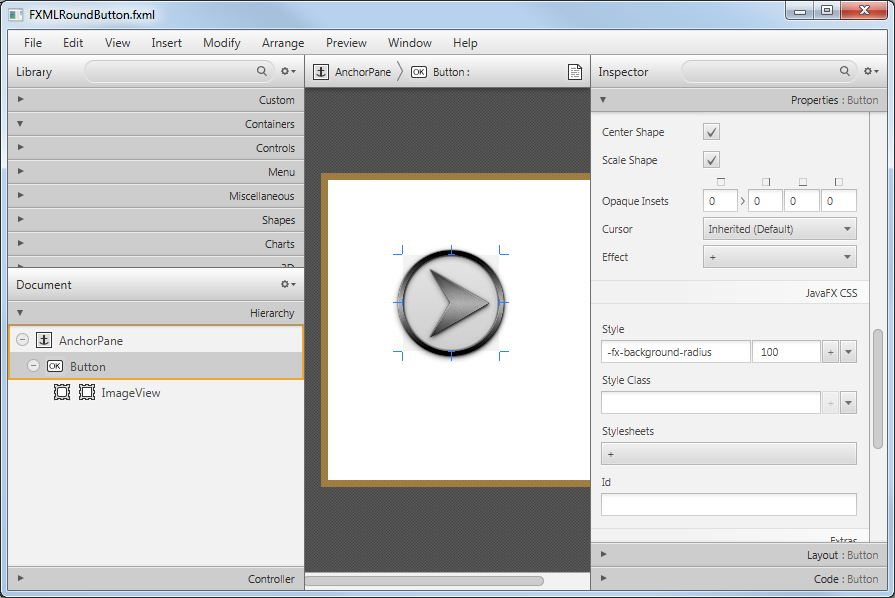The height and width of the screenshot is (598, 895).
Task: Select the Button icon in the breadcrumb path
Action: [419, 71]
